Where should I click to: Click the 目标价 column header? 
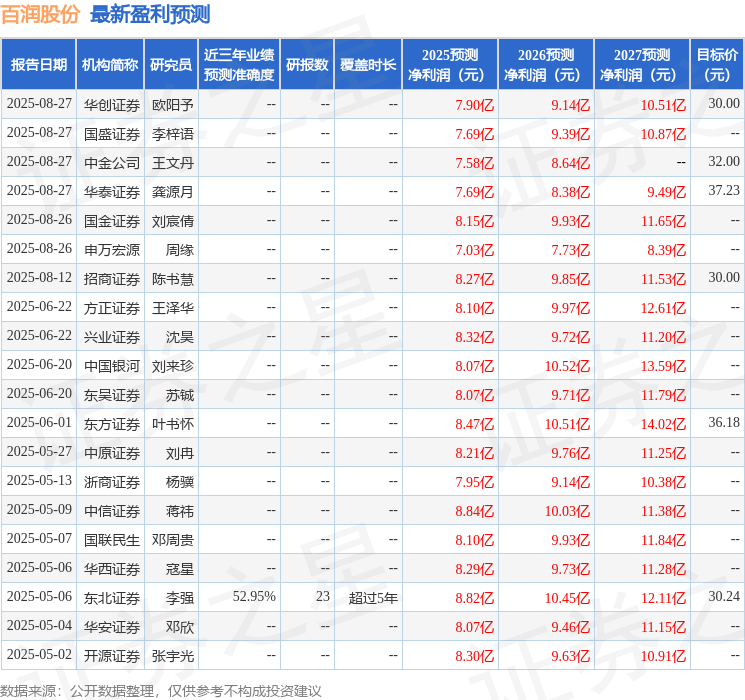point(717,65)
